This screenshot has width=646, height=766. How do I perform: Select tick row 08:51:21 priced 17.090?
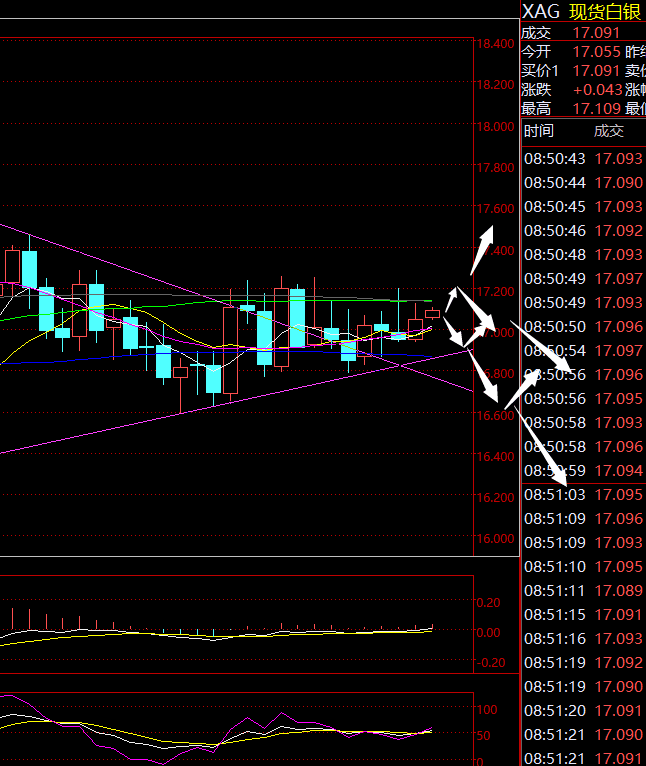(583, 734)
